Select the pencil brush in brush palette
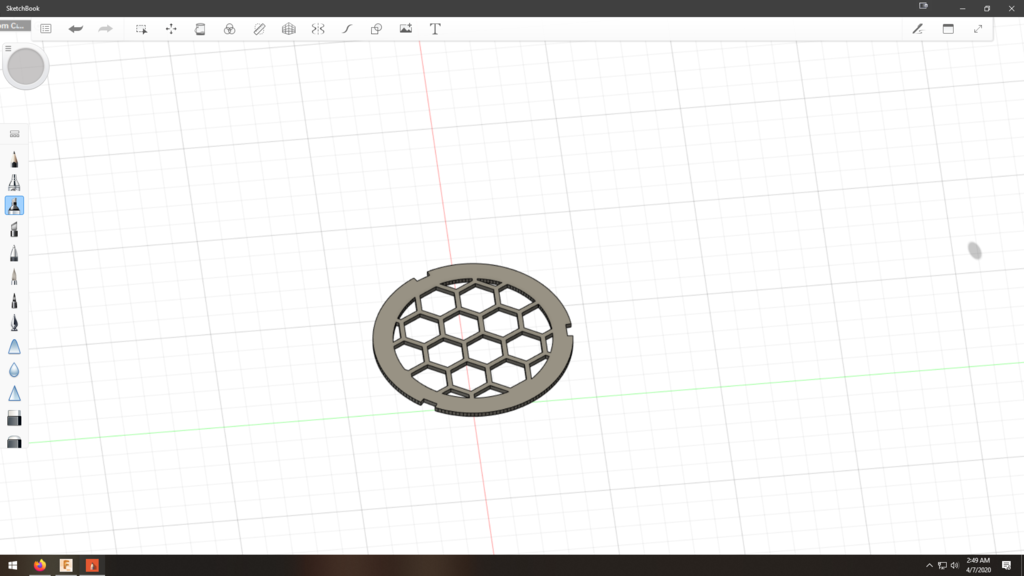This screenshot has width=1024, height=576. [14, 159]
